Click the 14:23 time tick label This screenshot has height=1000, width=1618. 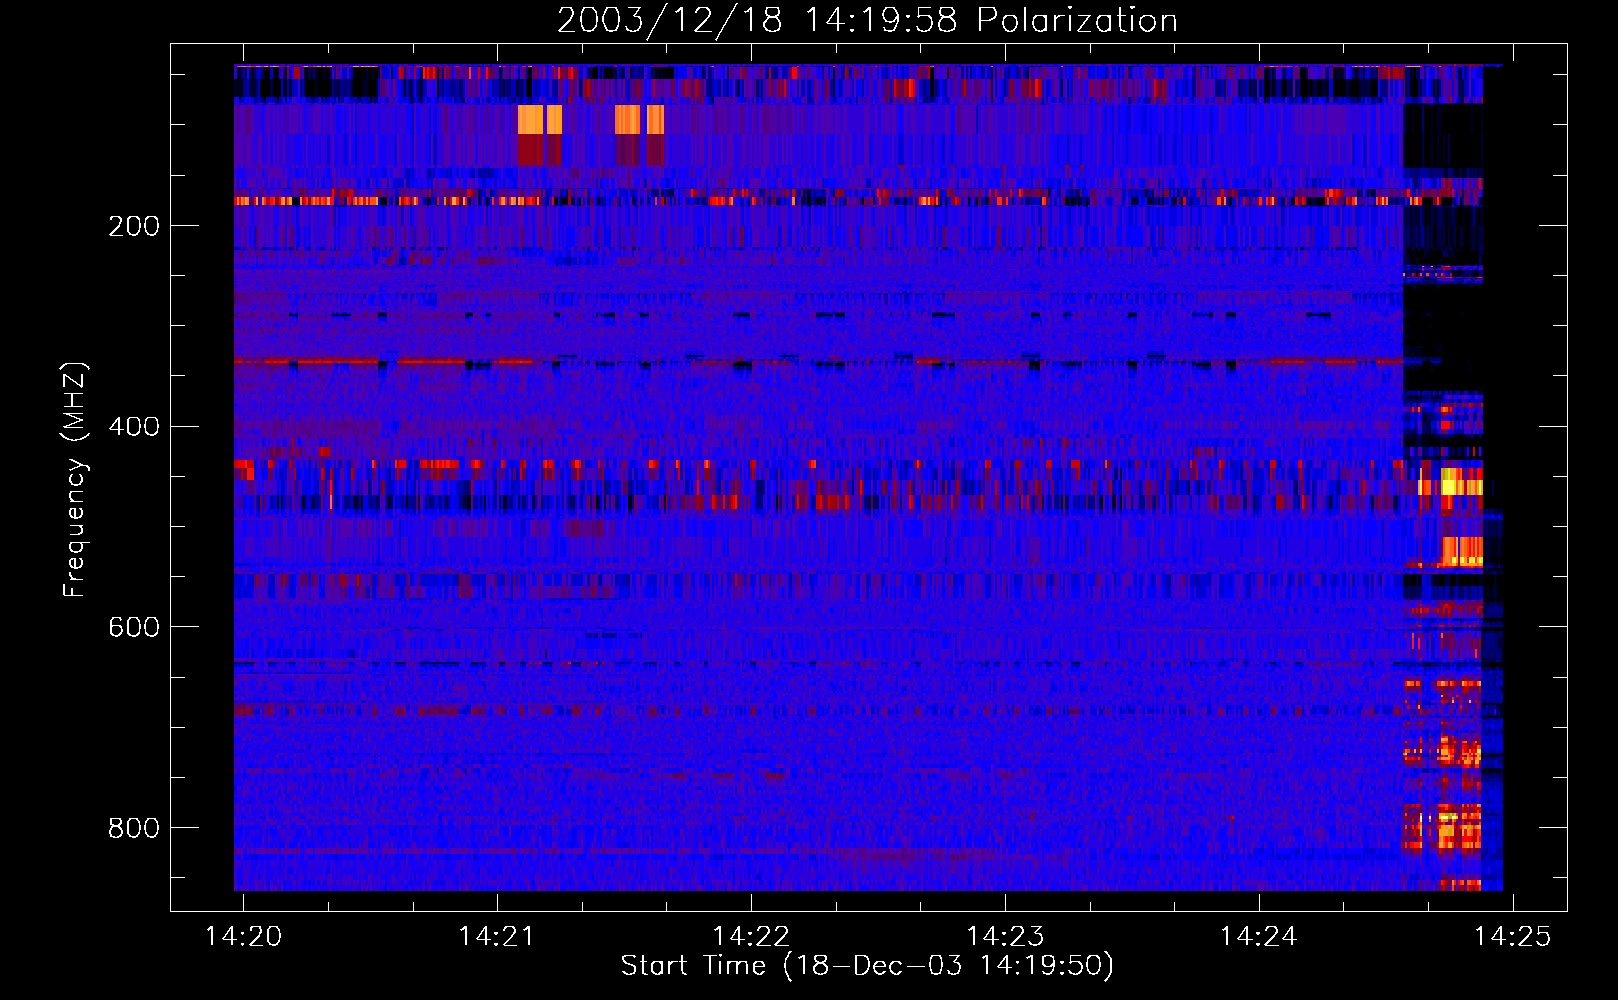(x=1005, y=936)
